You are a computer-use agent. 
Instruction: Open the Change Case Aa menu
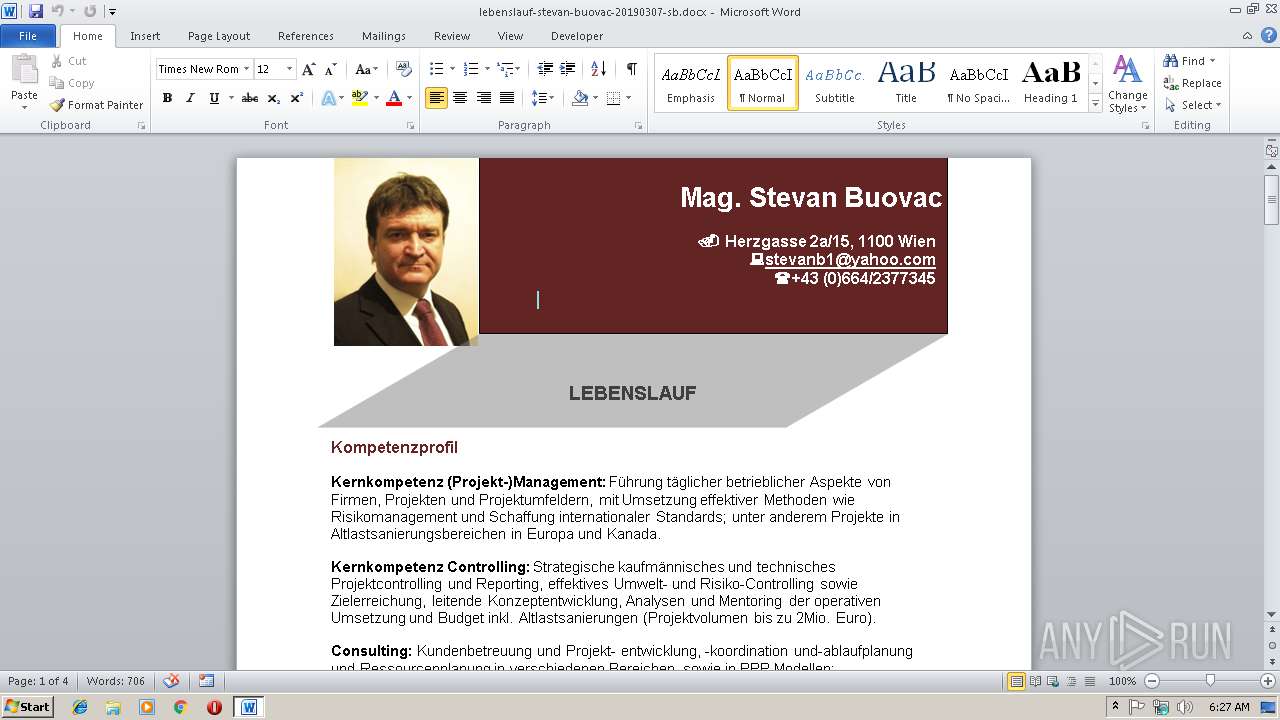(x=366, y=69)
